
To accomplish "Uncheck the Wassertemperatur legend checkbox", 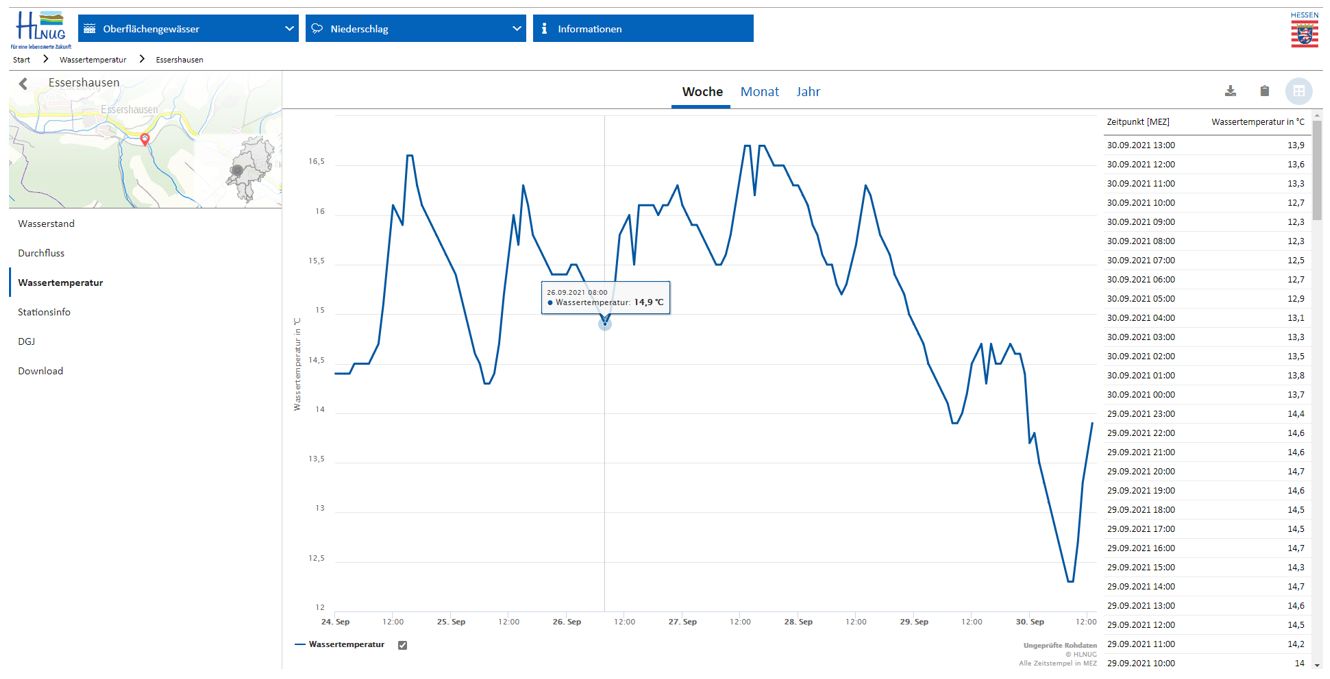I will point(402,645).
